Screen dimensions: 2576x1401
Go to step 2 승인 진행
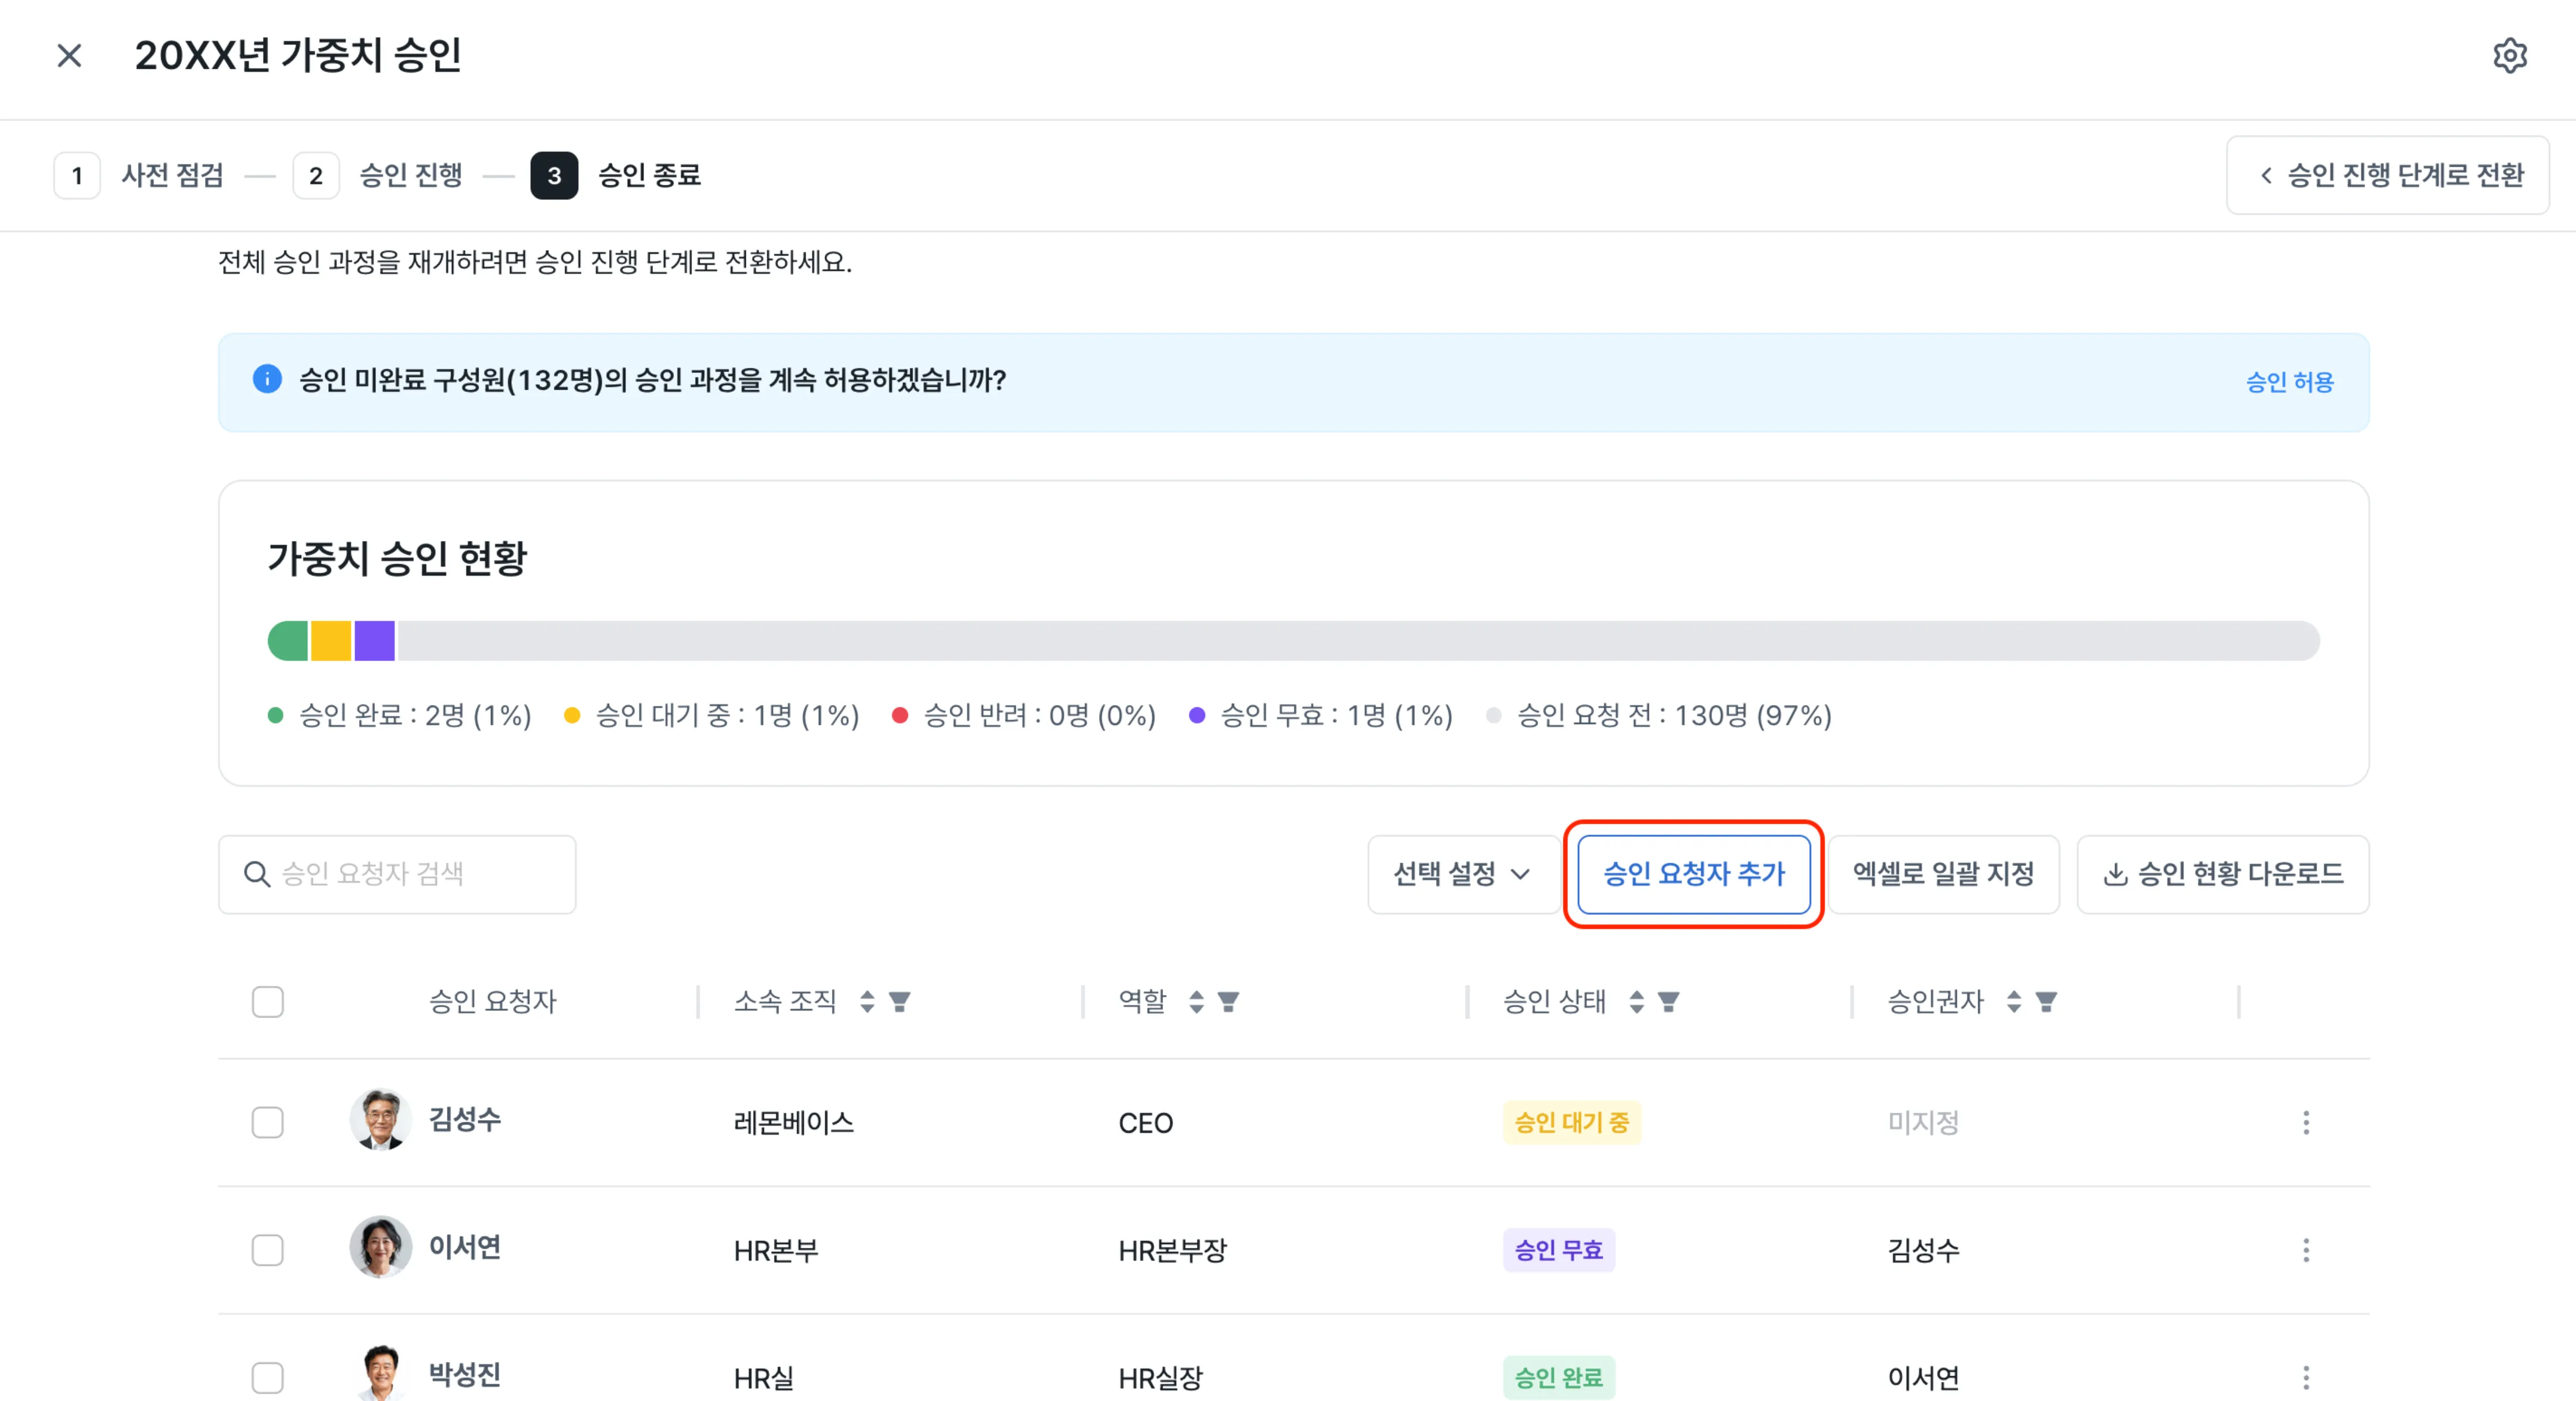(x=378, y=176)
